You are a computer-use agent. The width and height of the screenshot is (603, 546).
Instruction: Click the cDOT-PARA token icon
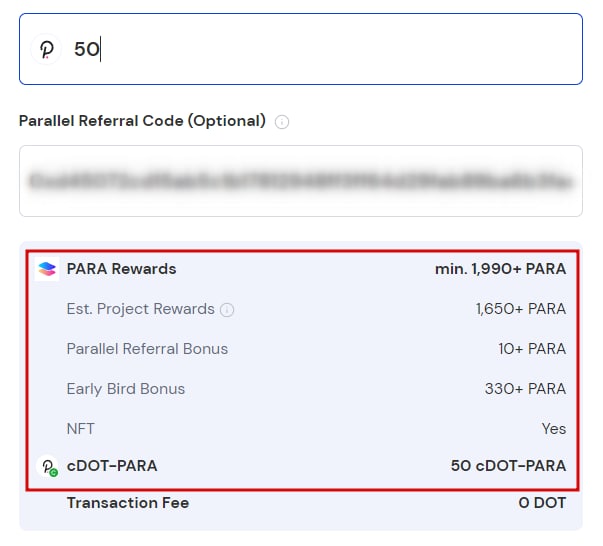[x=48, y=466]
